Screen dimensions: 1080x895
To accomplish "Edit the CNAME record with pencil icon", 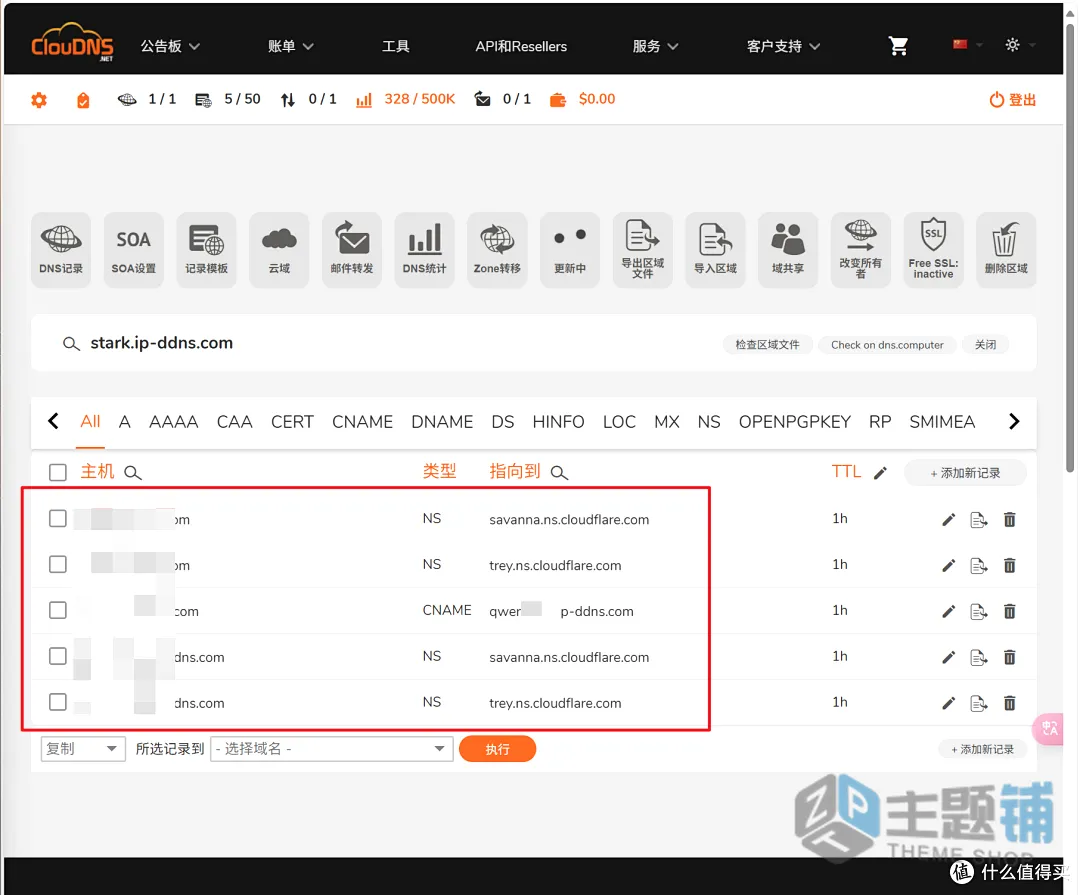I will pyautogui.click(x=948, y=611).
